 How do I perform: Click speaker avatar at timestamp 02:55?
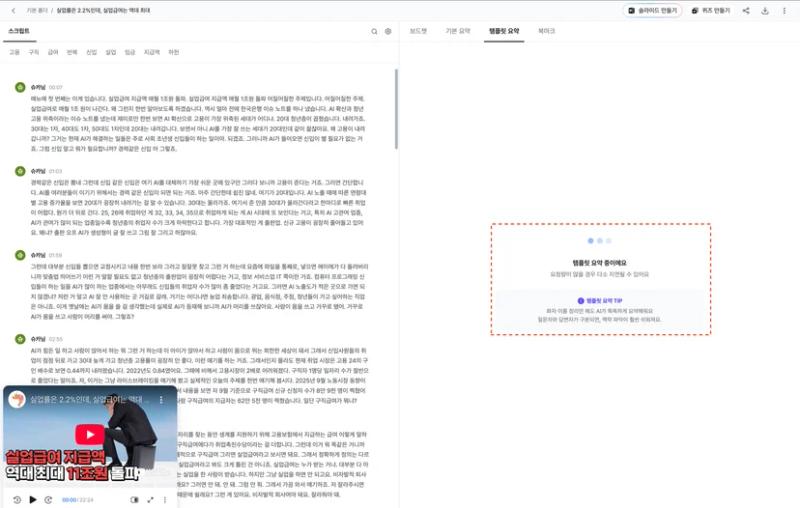[x=20, y=339]
